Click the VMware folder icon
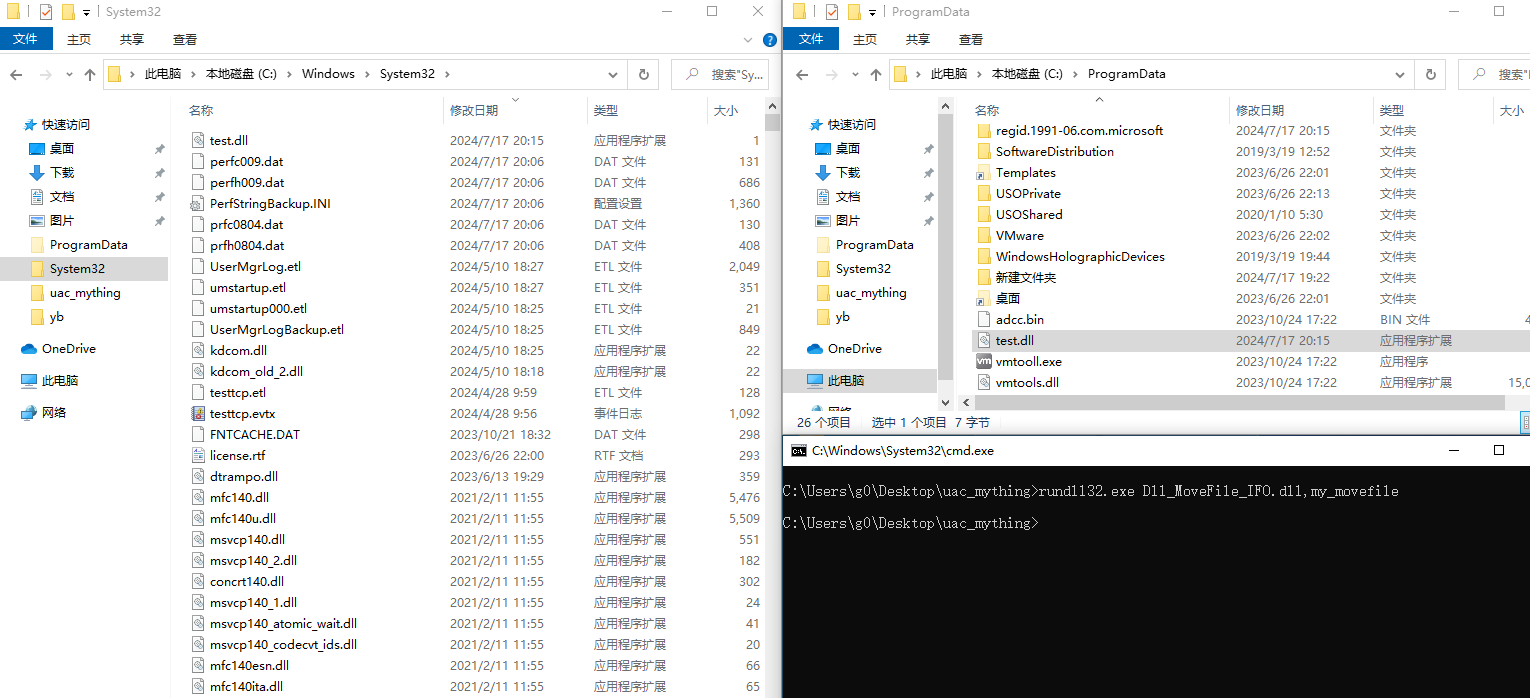The width and height of the screenshot is (1530, 698). point(983,236)
